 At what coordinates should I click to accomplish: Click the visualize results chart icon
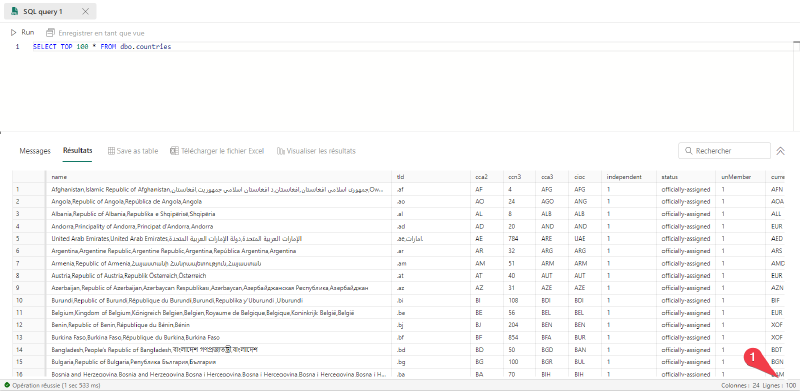(x=281, y=151)
